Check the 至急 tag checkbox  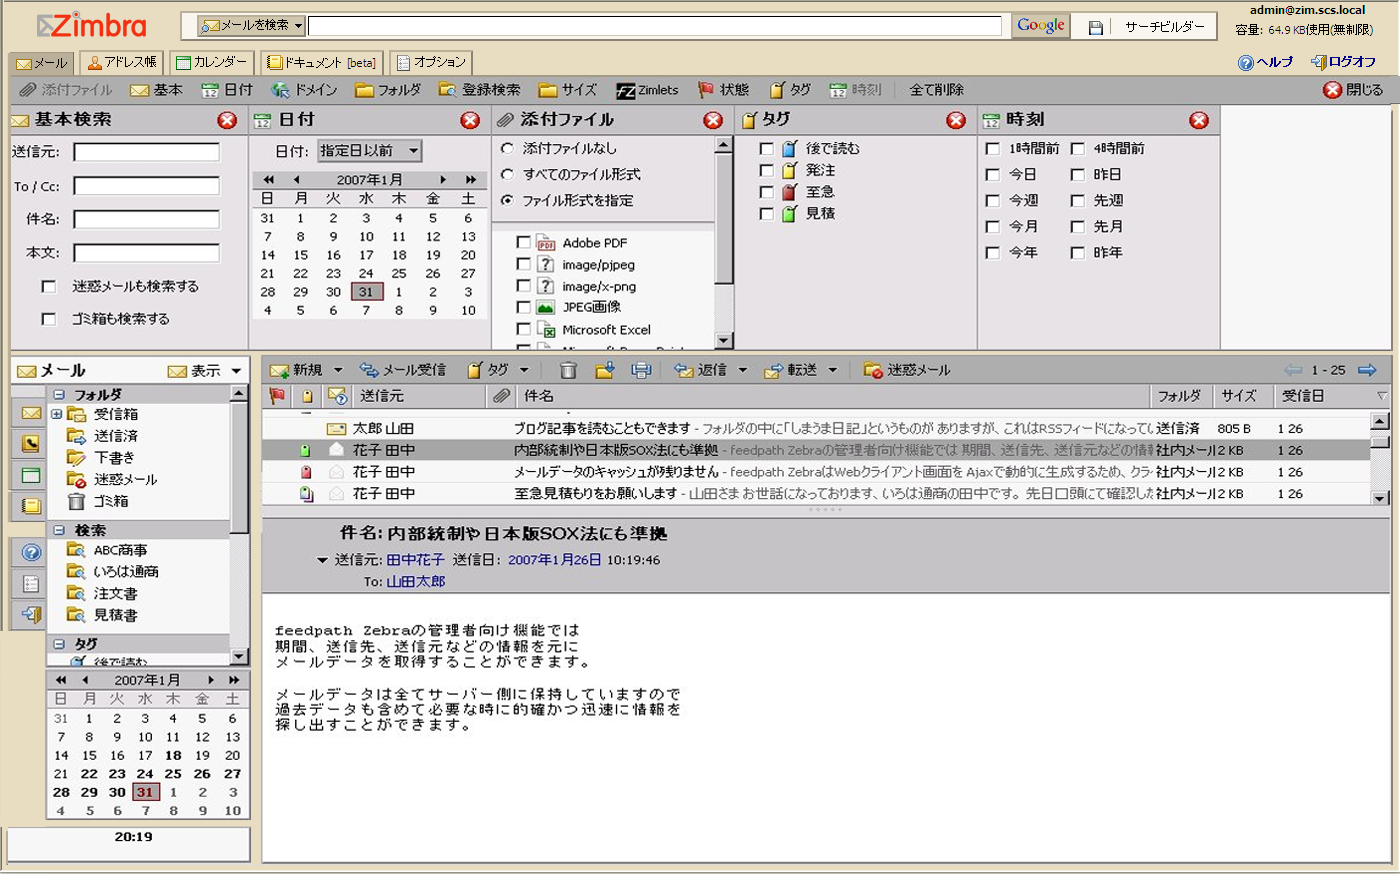click(x=766, y=191)
